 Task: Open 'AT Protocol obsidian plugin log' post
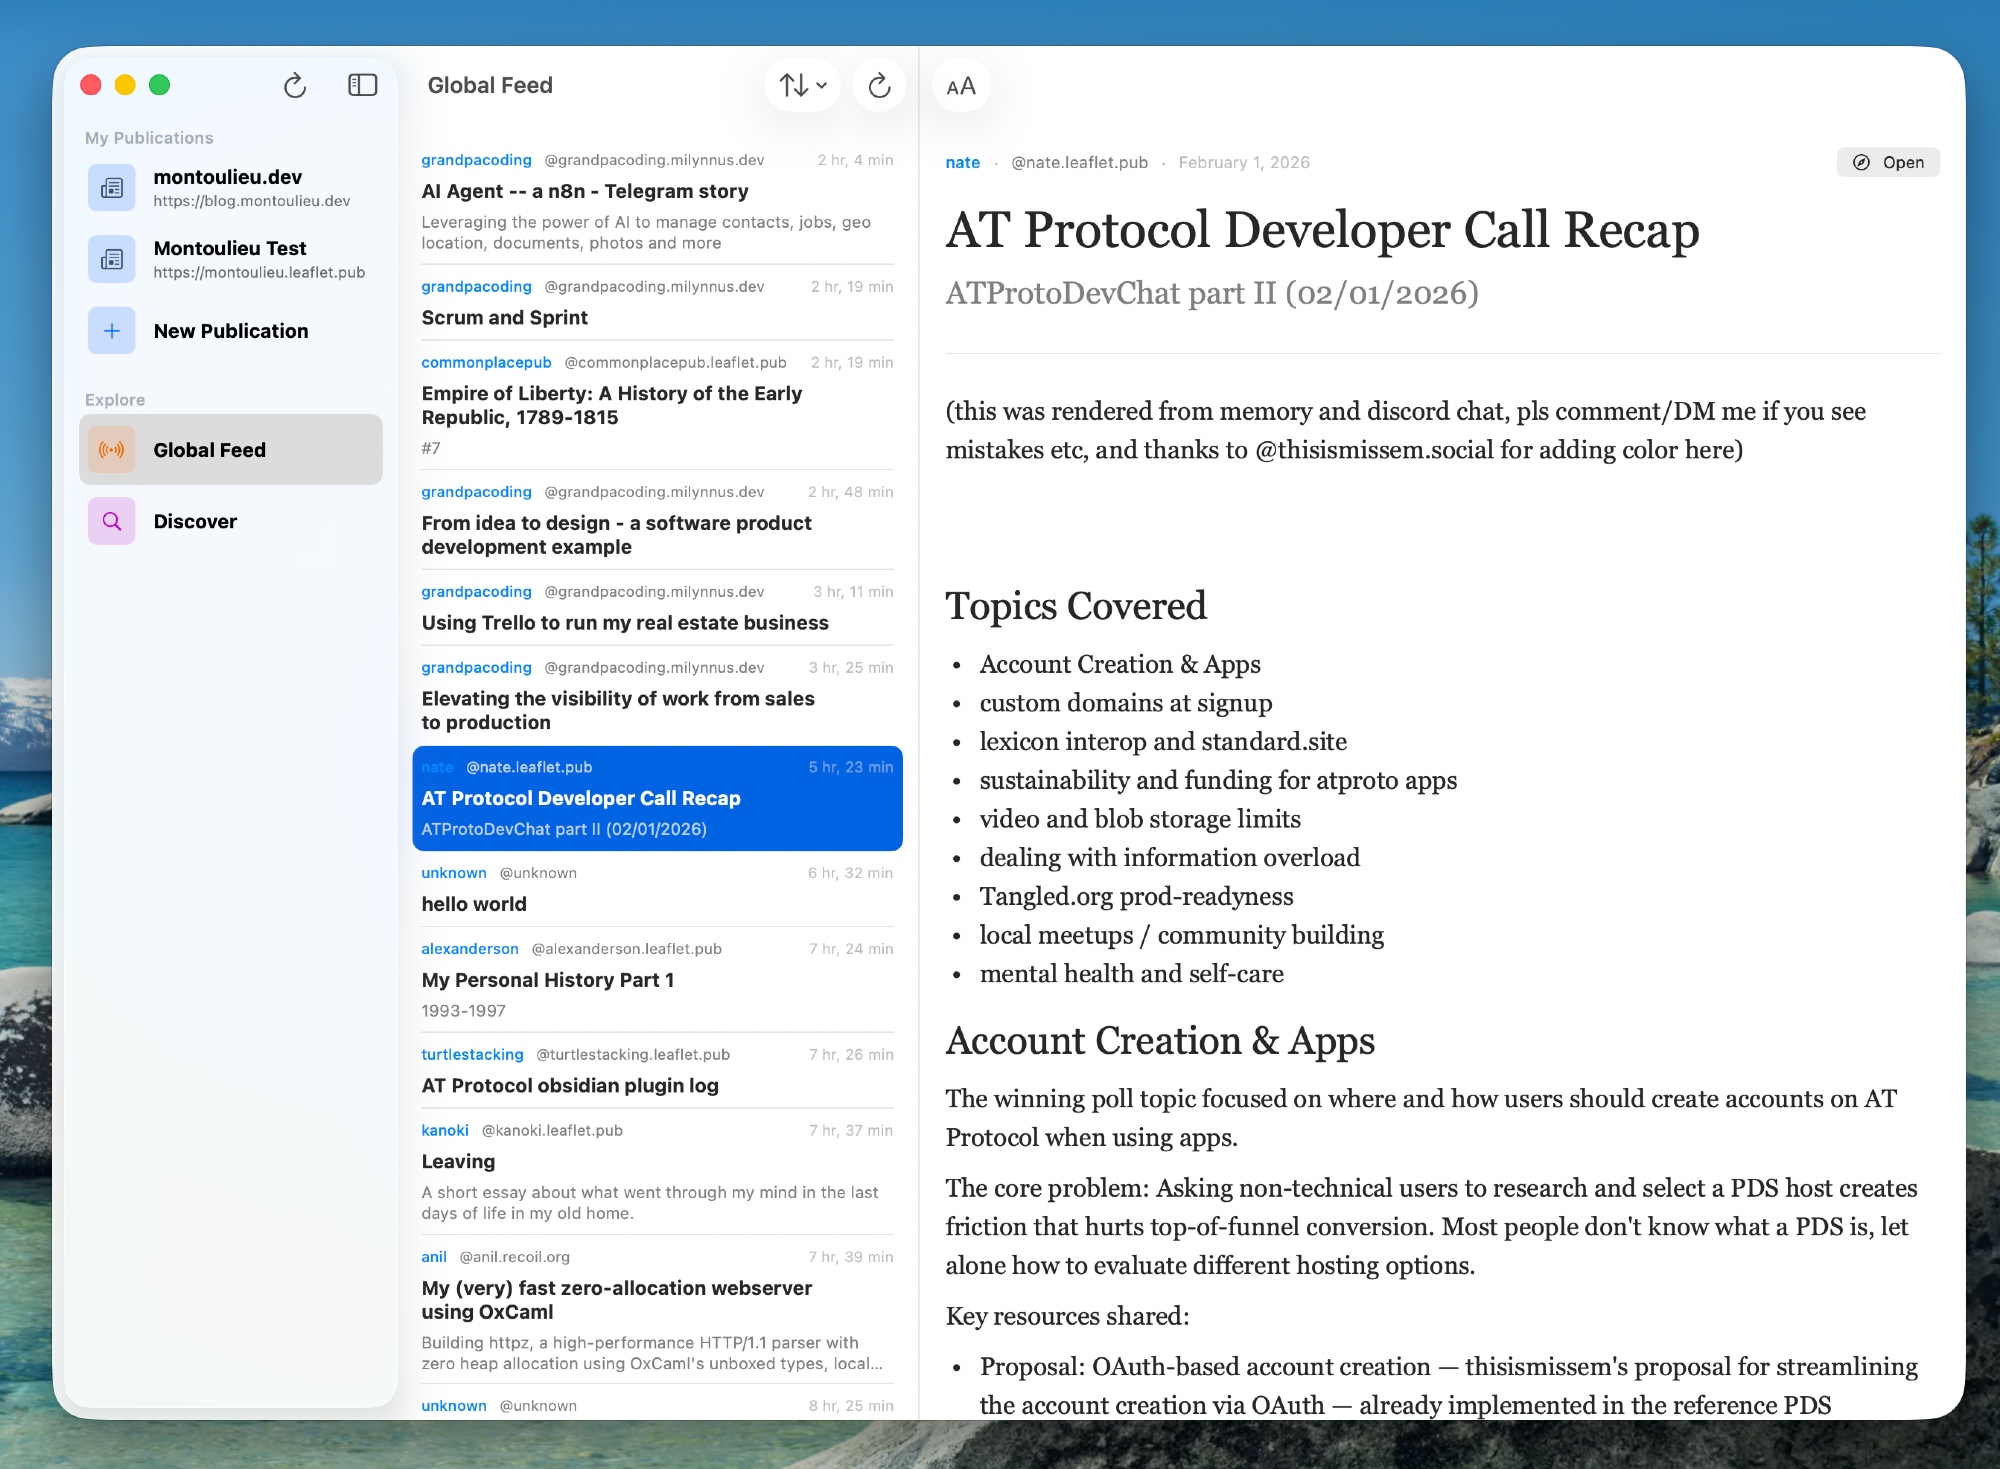(x=570, y=1085)
